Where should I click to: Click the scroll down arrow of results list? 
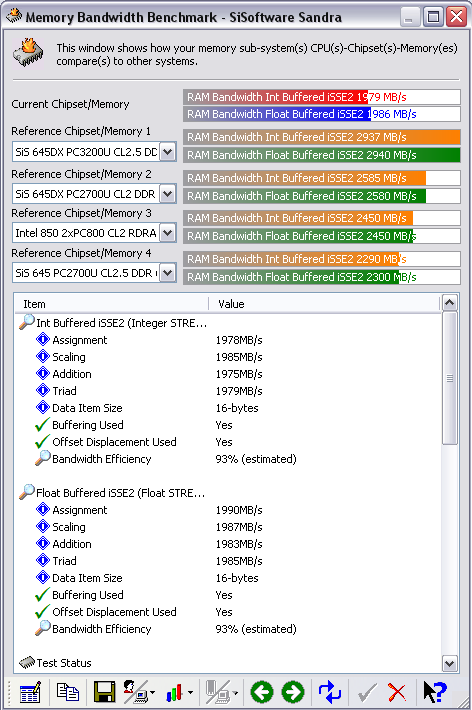(449, 664)
